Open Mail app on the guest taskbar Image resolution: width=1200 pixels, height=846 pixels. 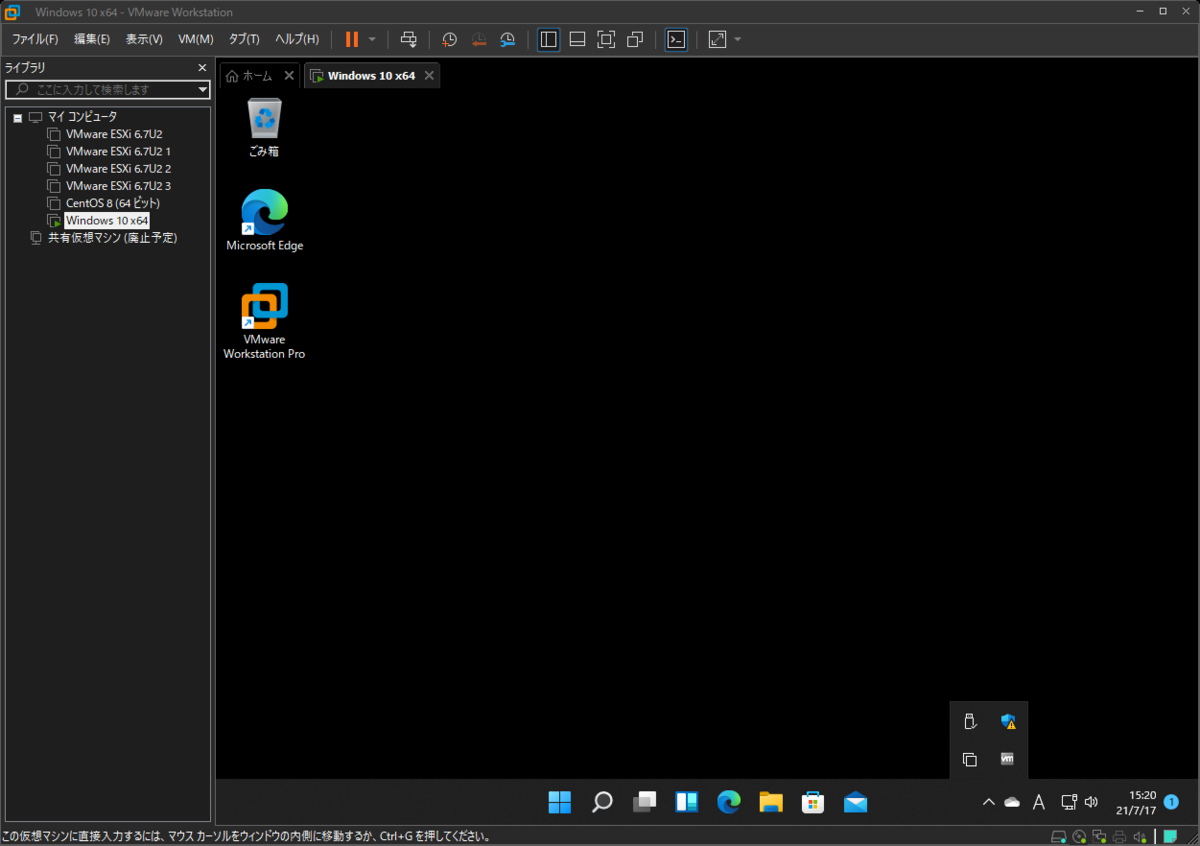click(x=855, y=802)
